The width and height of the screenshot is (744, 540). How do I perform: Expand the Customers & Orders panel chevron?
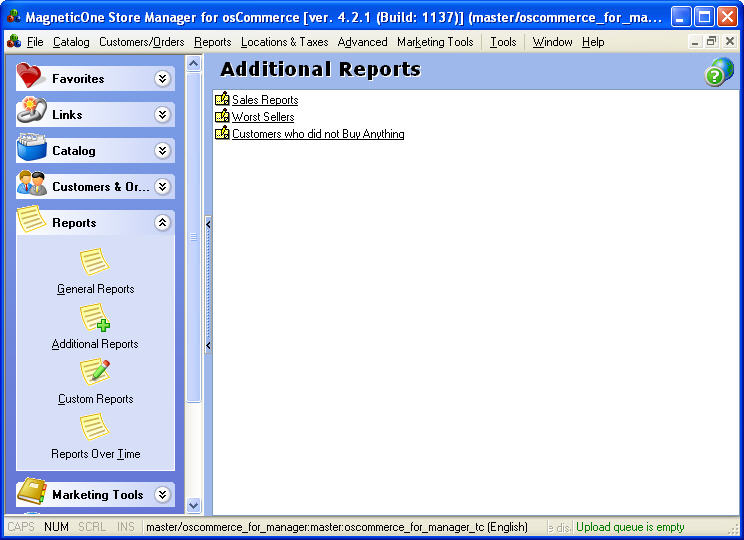162,186
